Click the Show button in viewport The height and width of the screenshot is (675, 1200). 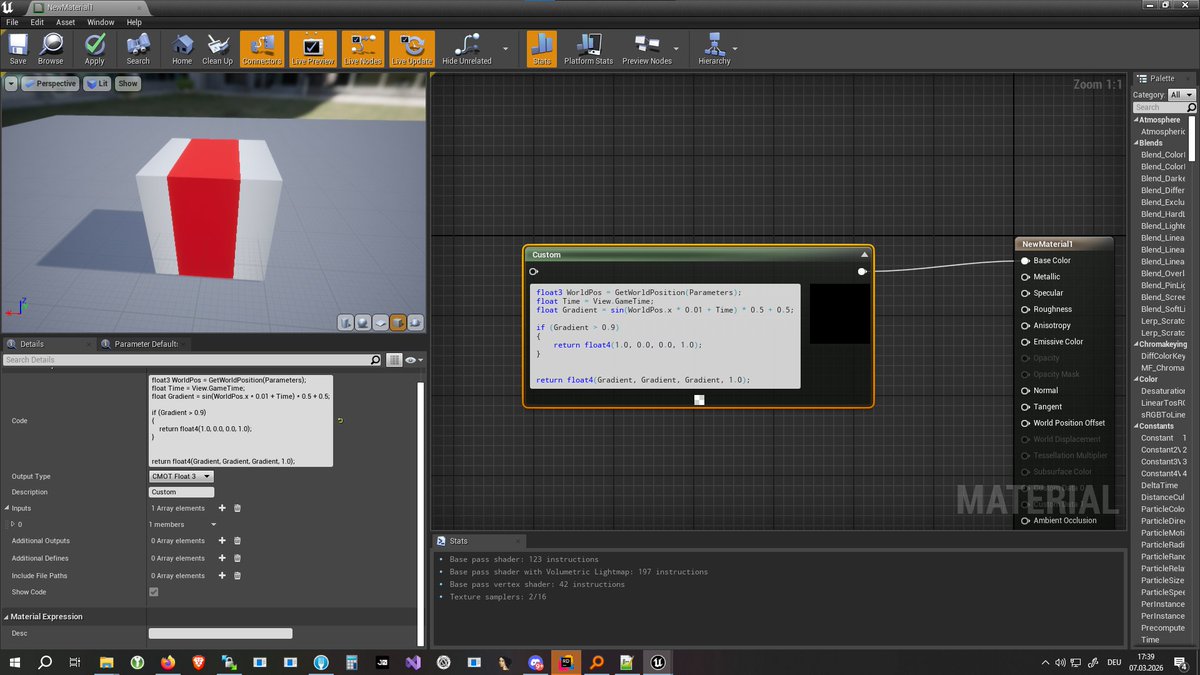(128, 84)
